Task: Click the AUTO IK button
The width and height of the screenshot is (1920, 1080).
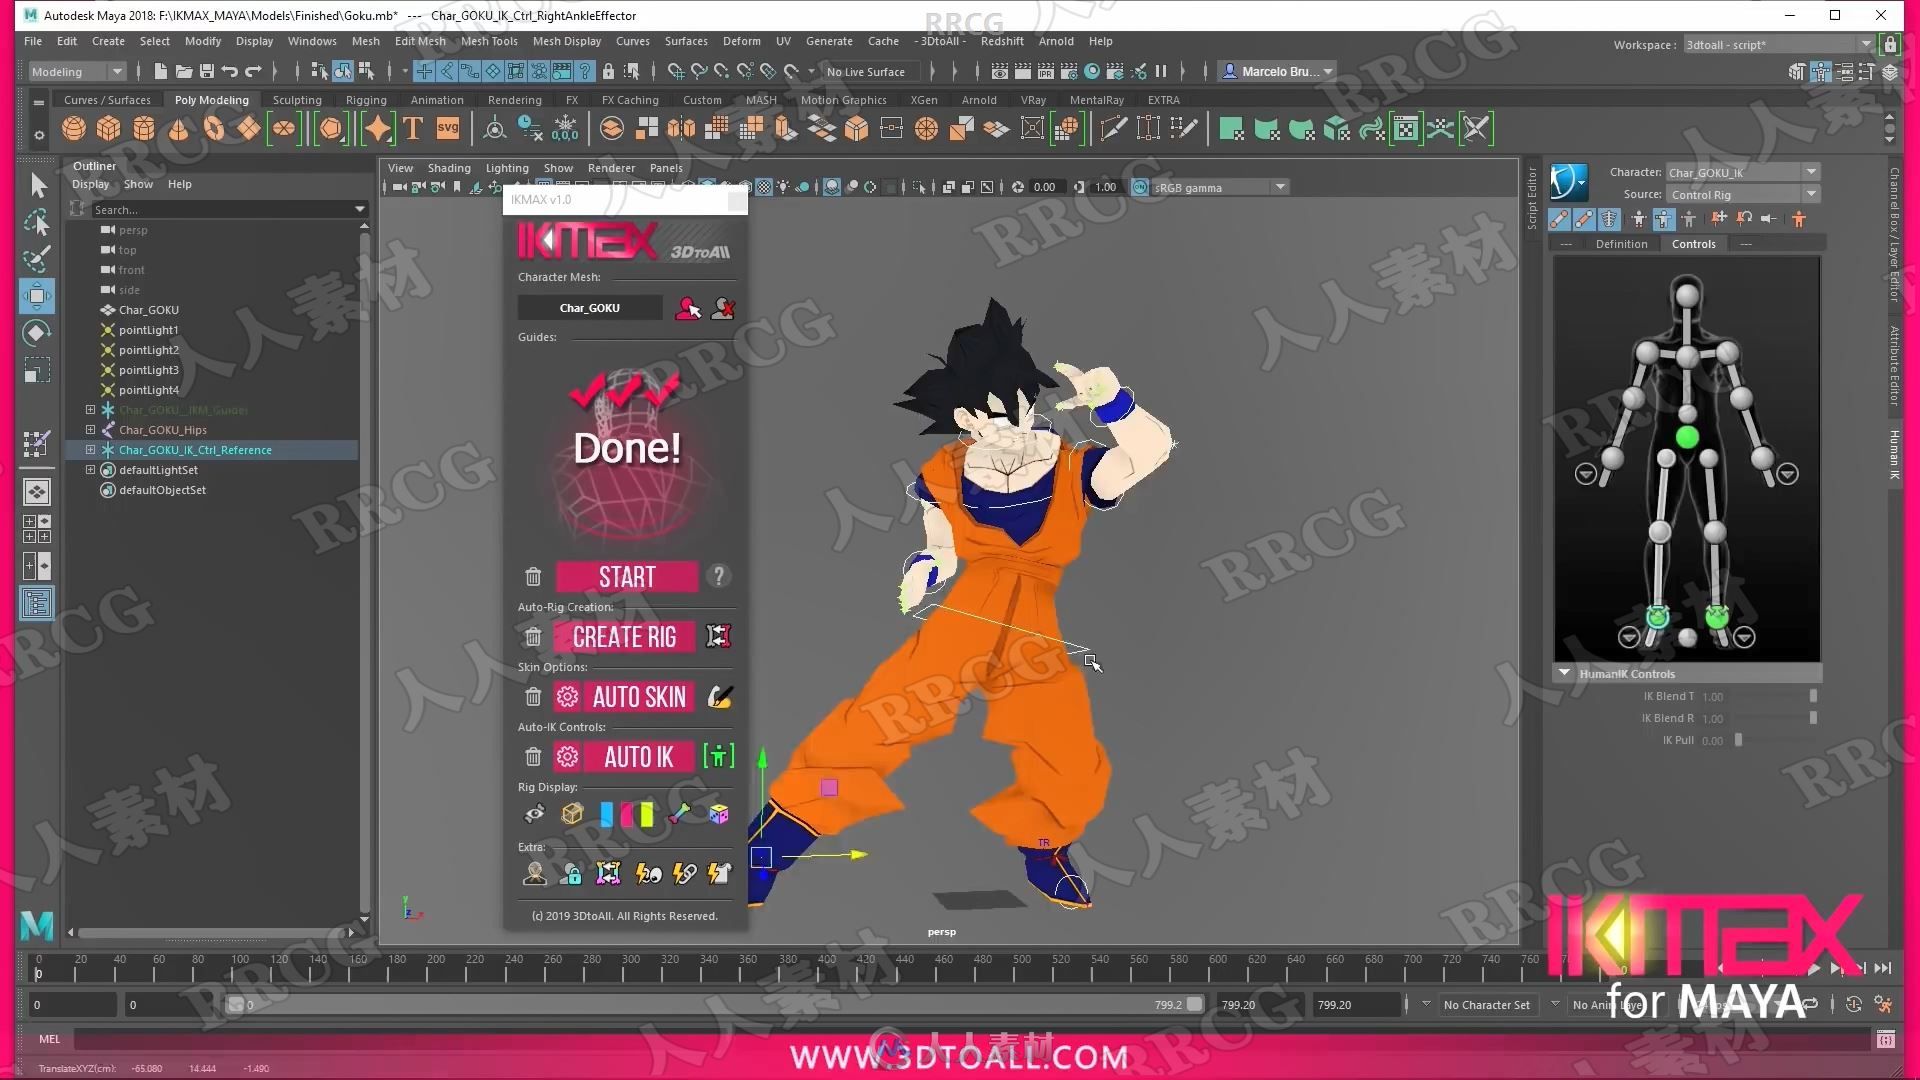Action: point(639,757)
